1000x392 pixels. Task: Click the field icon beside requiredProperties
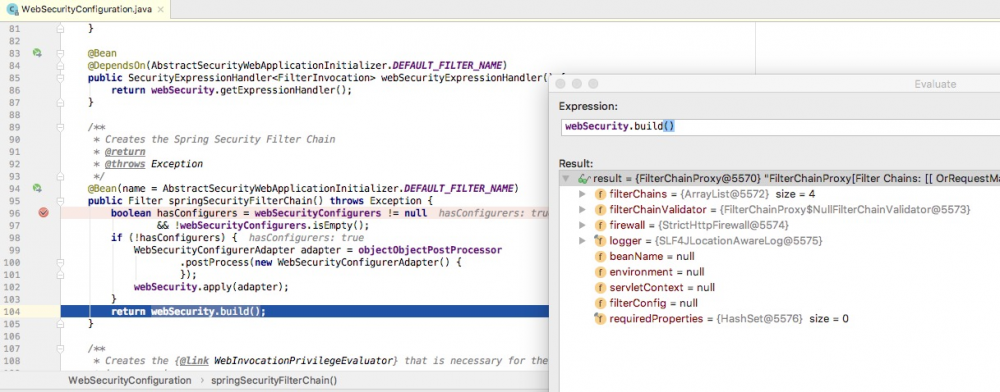coord(600,319)
